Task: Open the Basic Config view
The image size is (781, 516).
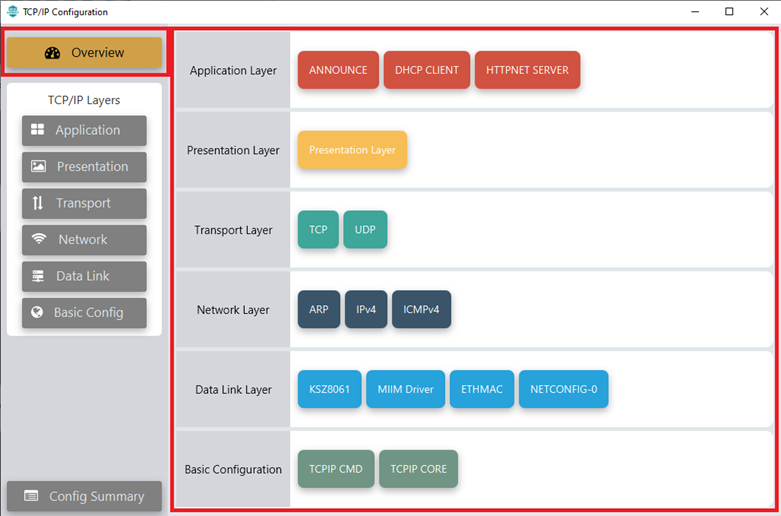Action: [84, 313]
